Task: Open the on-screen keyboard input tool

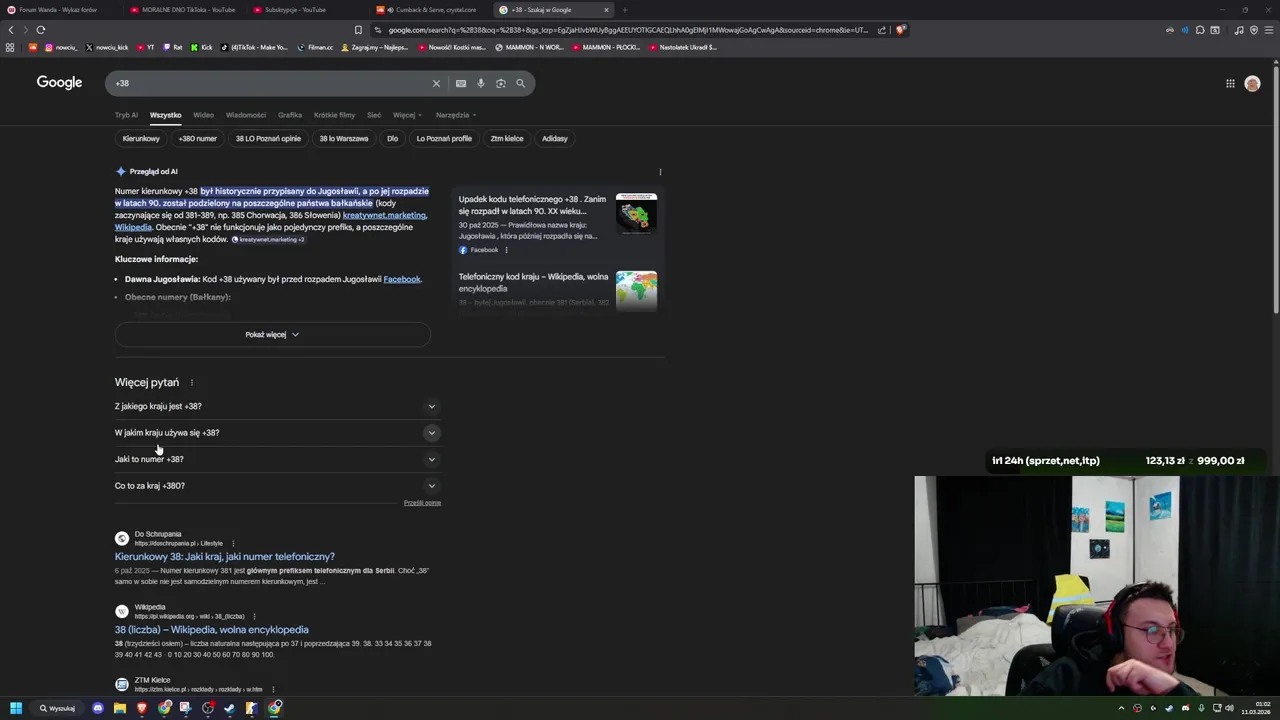Action: [460, 83]
